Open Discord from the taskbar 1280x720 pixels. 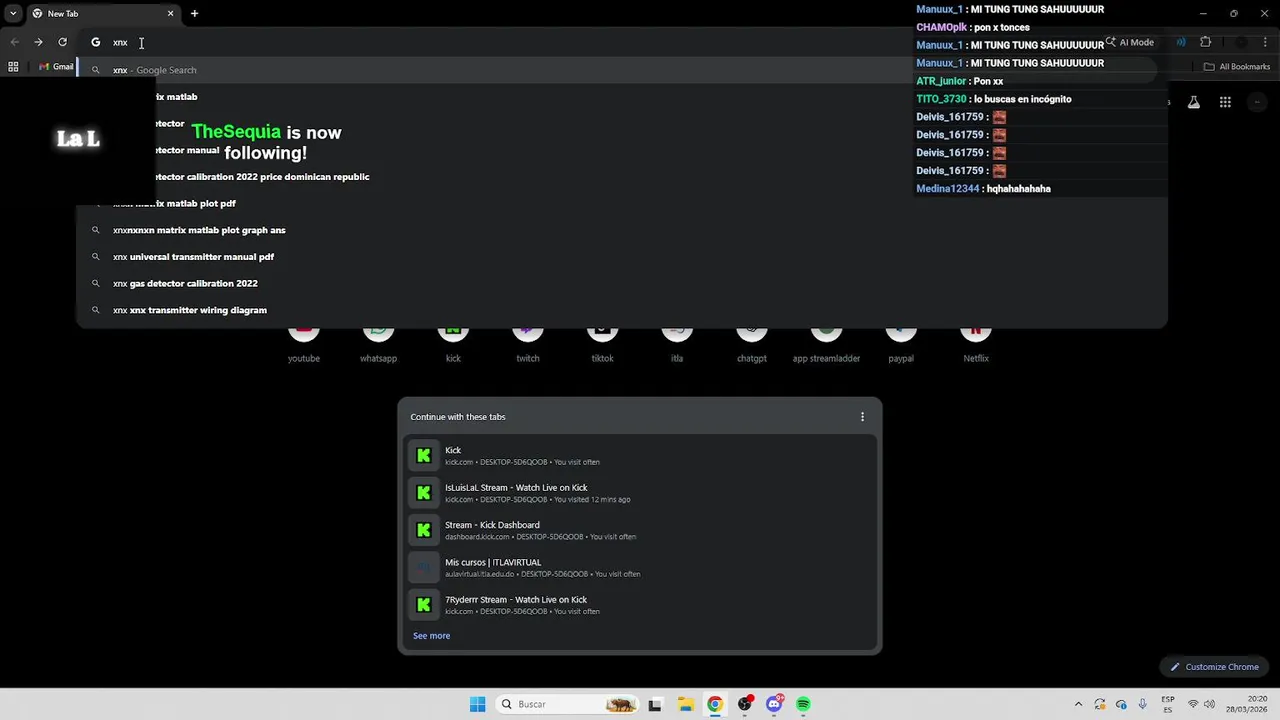(774, 704)
